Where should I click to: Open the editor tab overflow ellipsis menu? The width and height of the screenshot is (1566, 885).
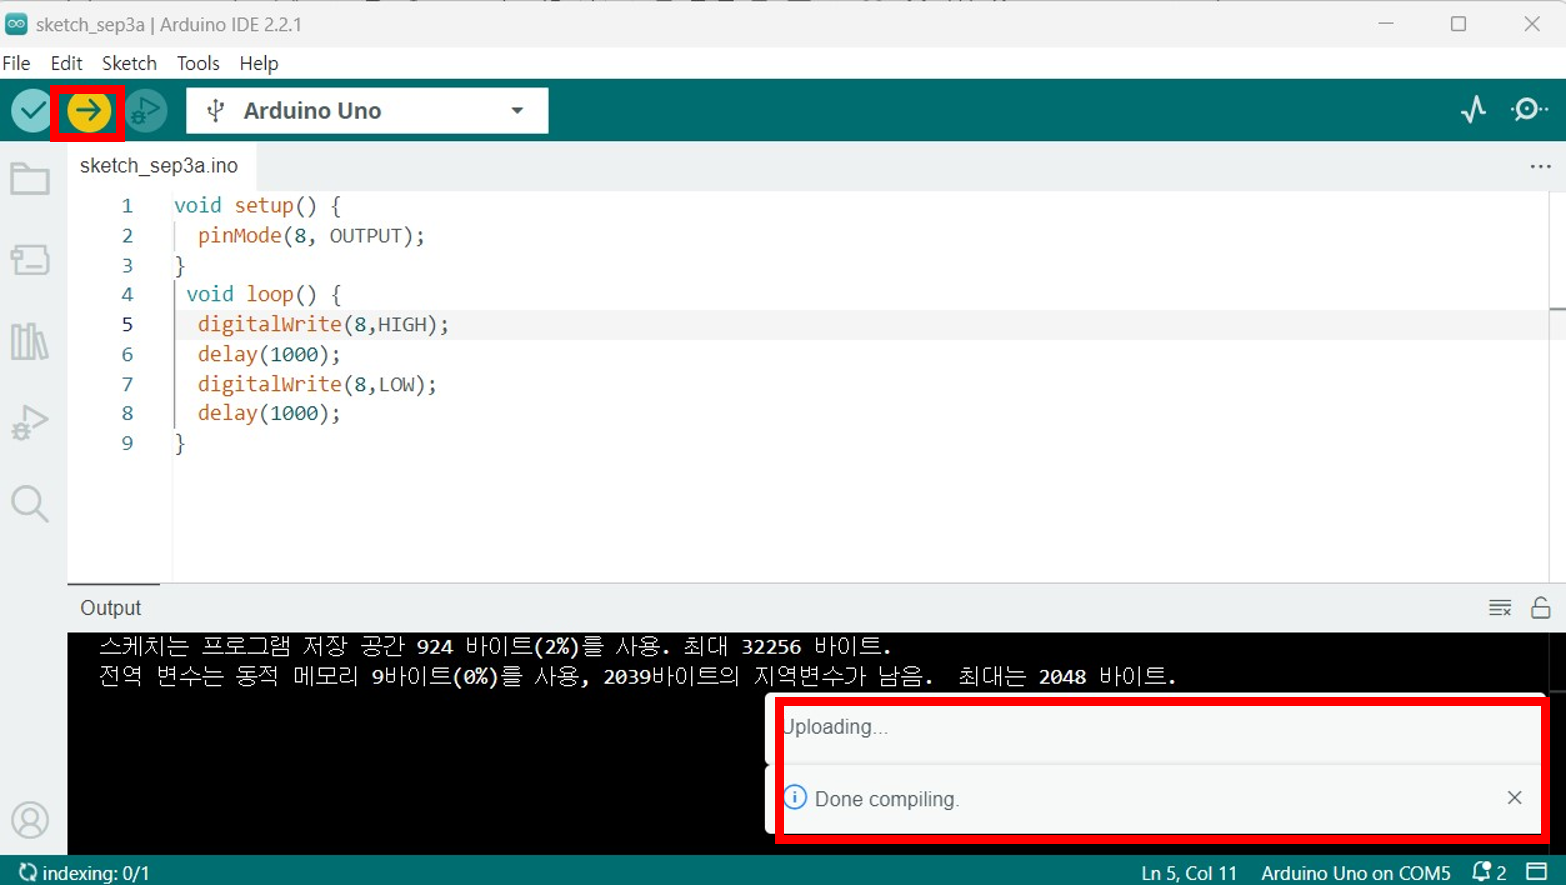tap(1540, 166)
